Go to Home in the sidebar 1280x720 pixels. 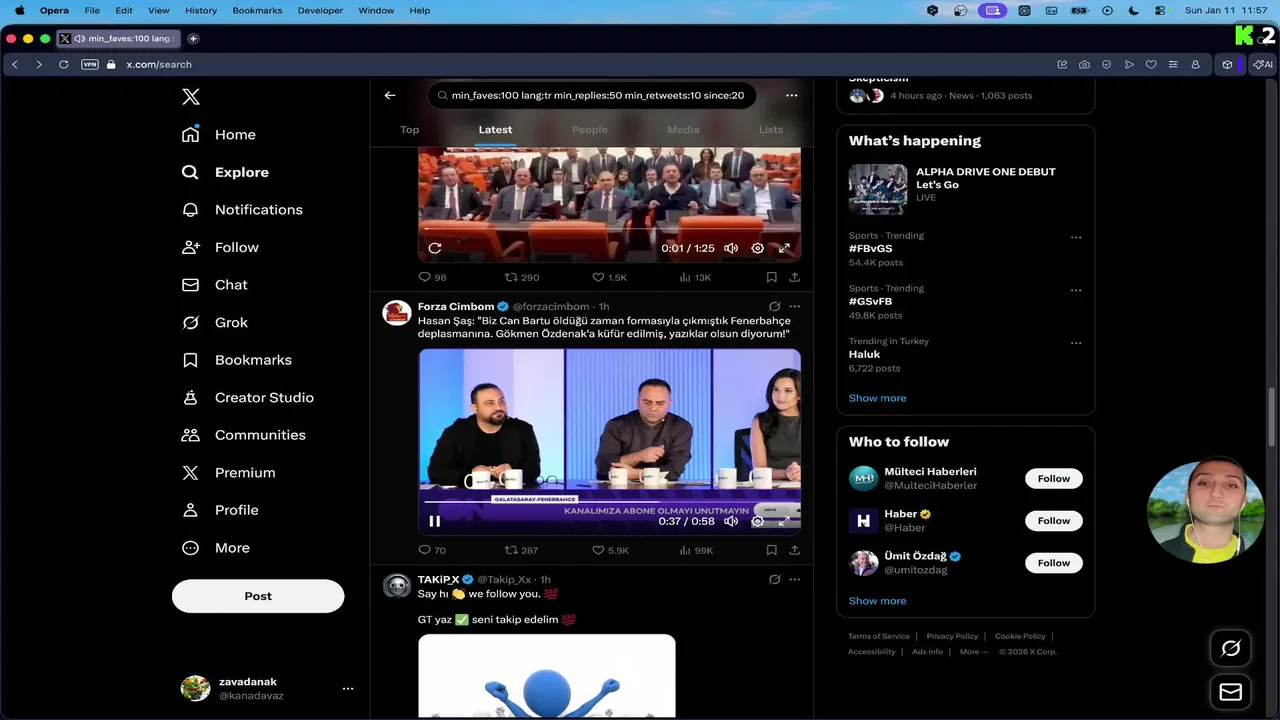click(219, 134)
